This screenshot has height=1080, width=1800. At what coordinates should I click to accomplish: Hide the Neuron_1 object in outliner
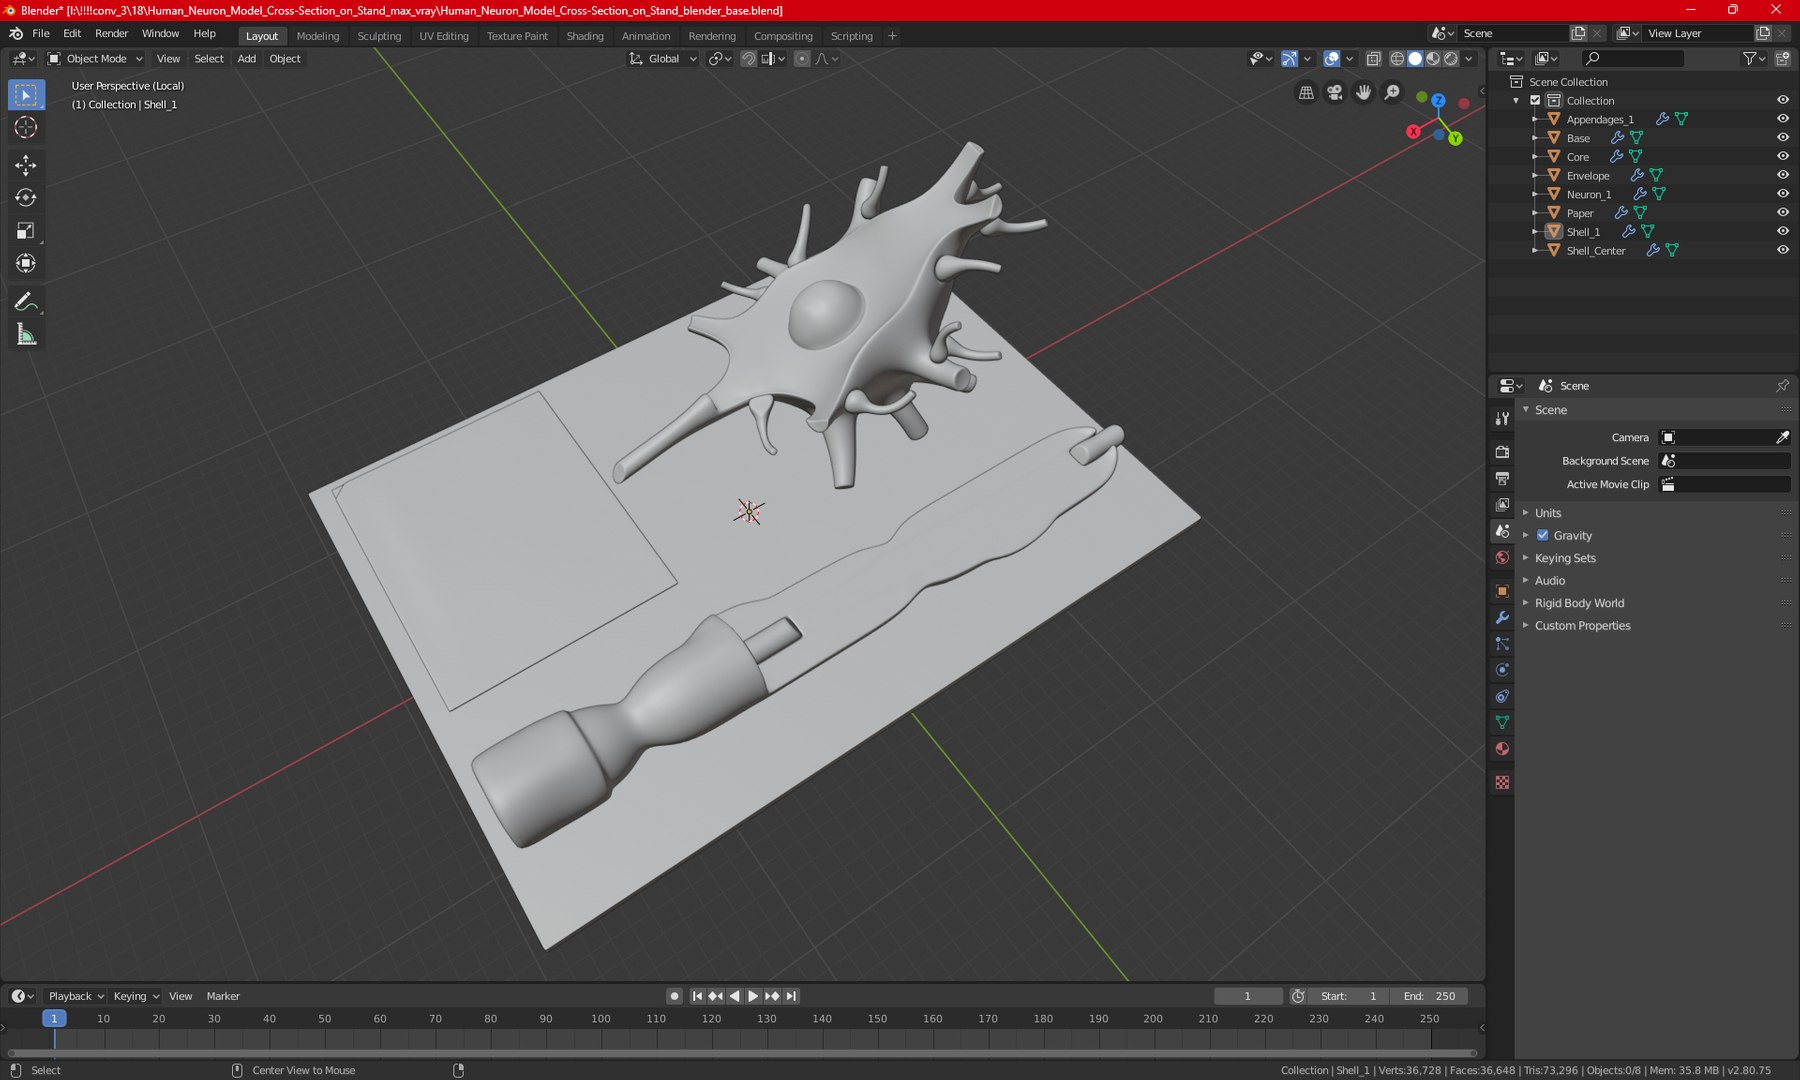click(1782, 194)
